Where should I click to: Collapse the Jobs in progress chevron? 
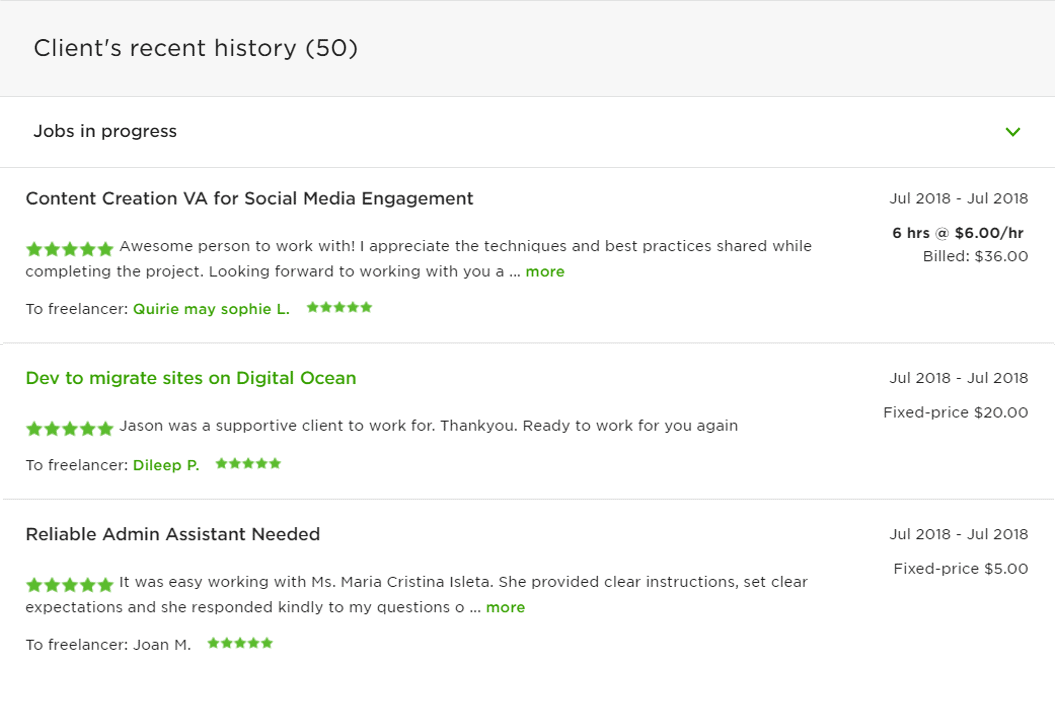click(1013, 132)
